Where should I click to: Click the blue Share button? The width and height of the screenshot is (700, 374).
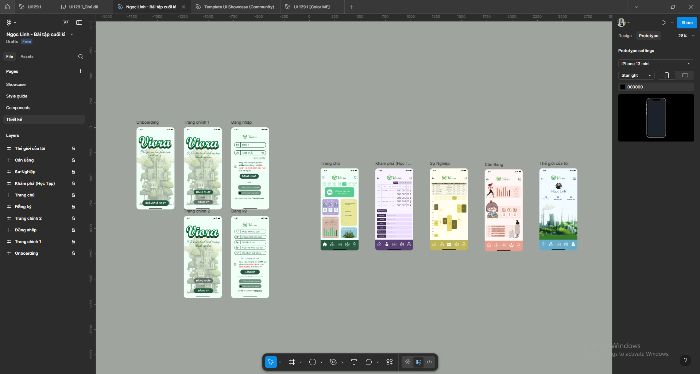point(687,22)
